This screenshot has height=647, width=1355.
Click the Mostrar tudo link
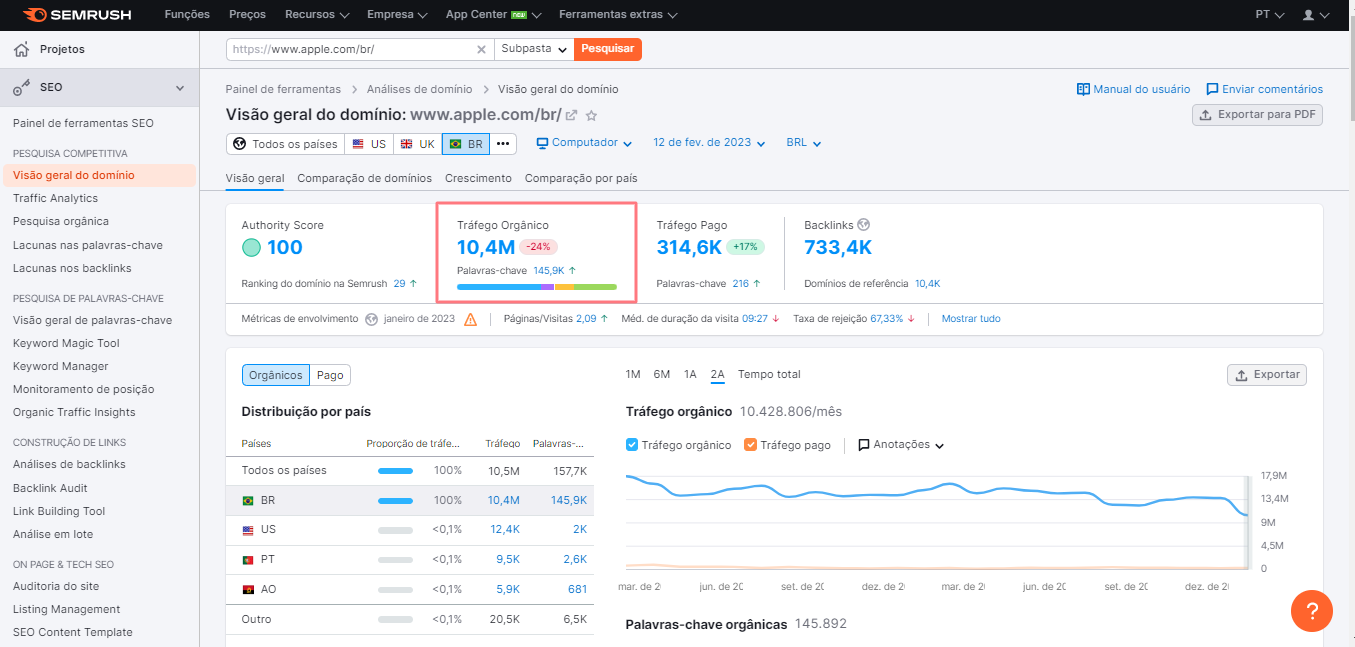click(971, 319)
